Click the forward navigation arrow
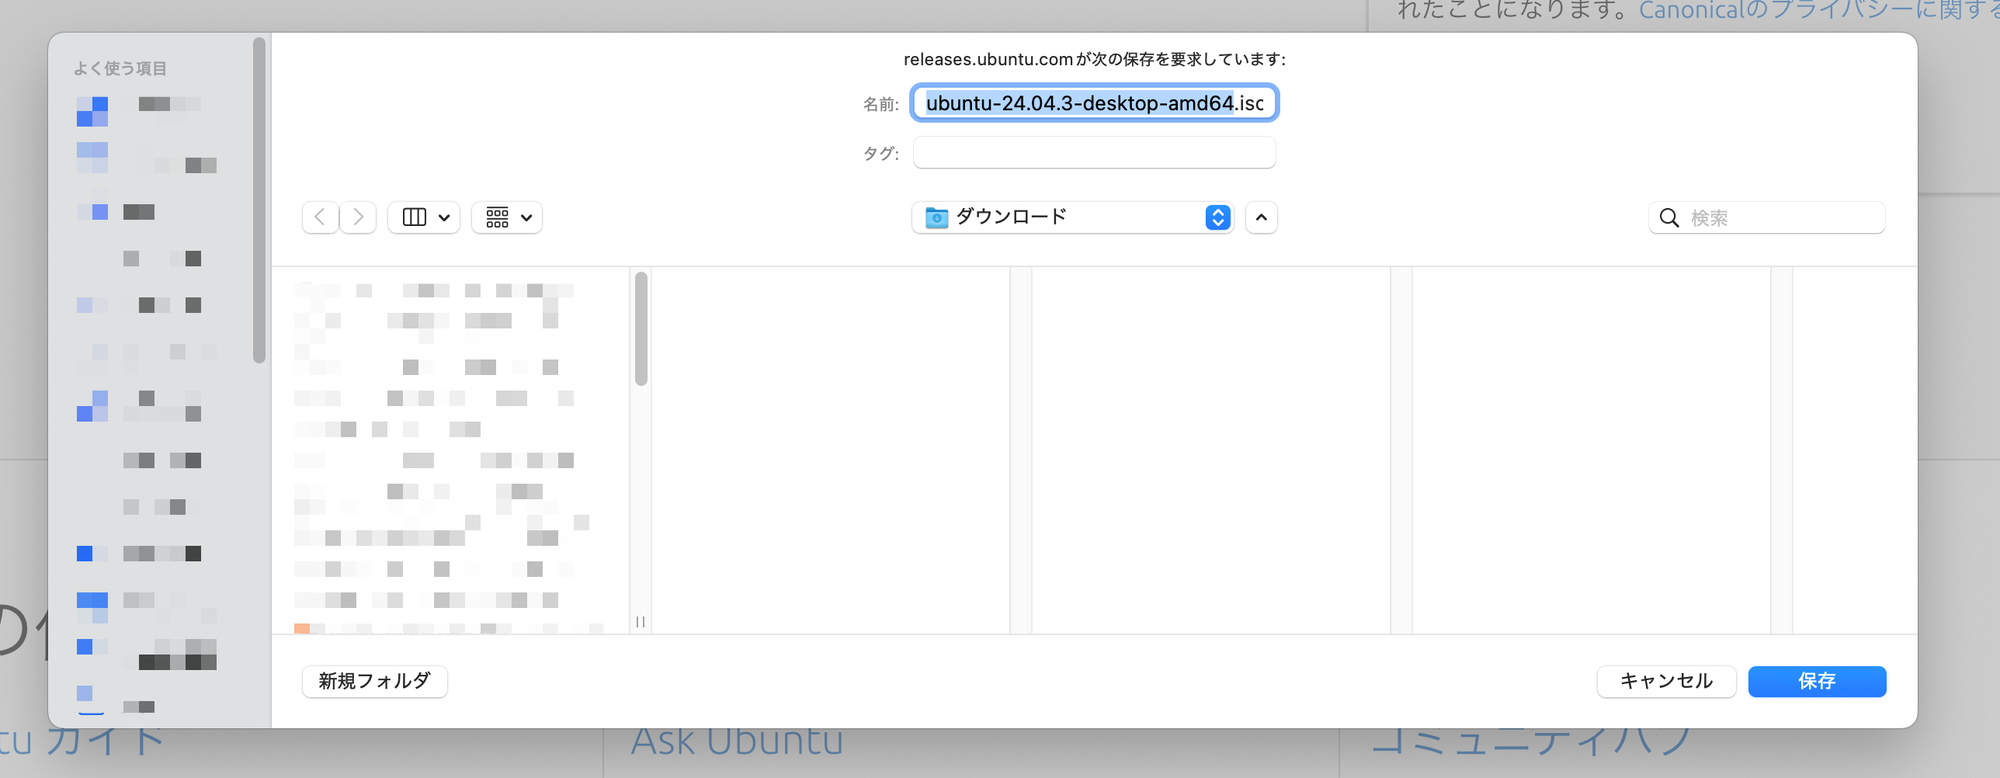The image size is (2000, 778). click(358, 217)
